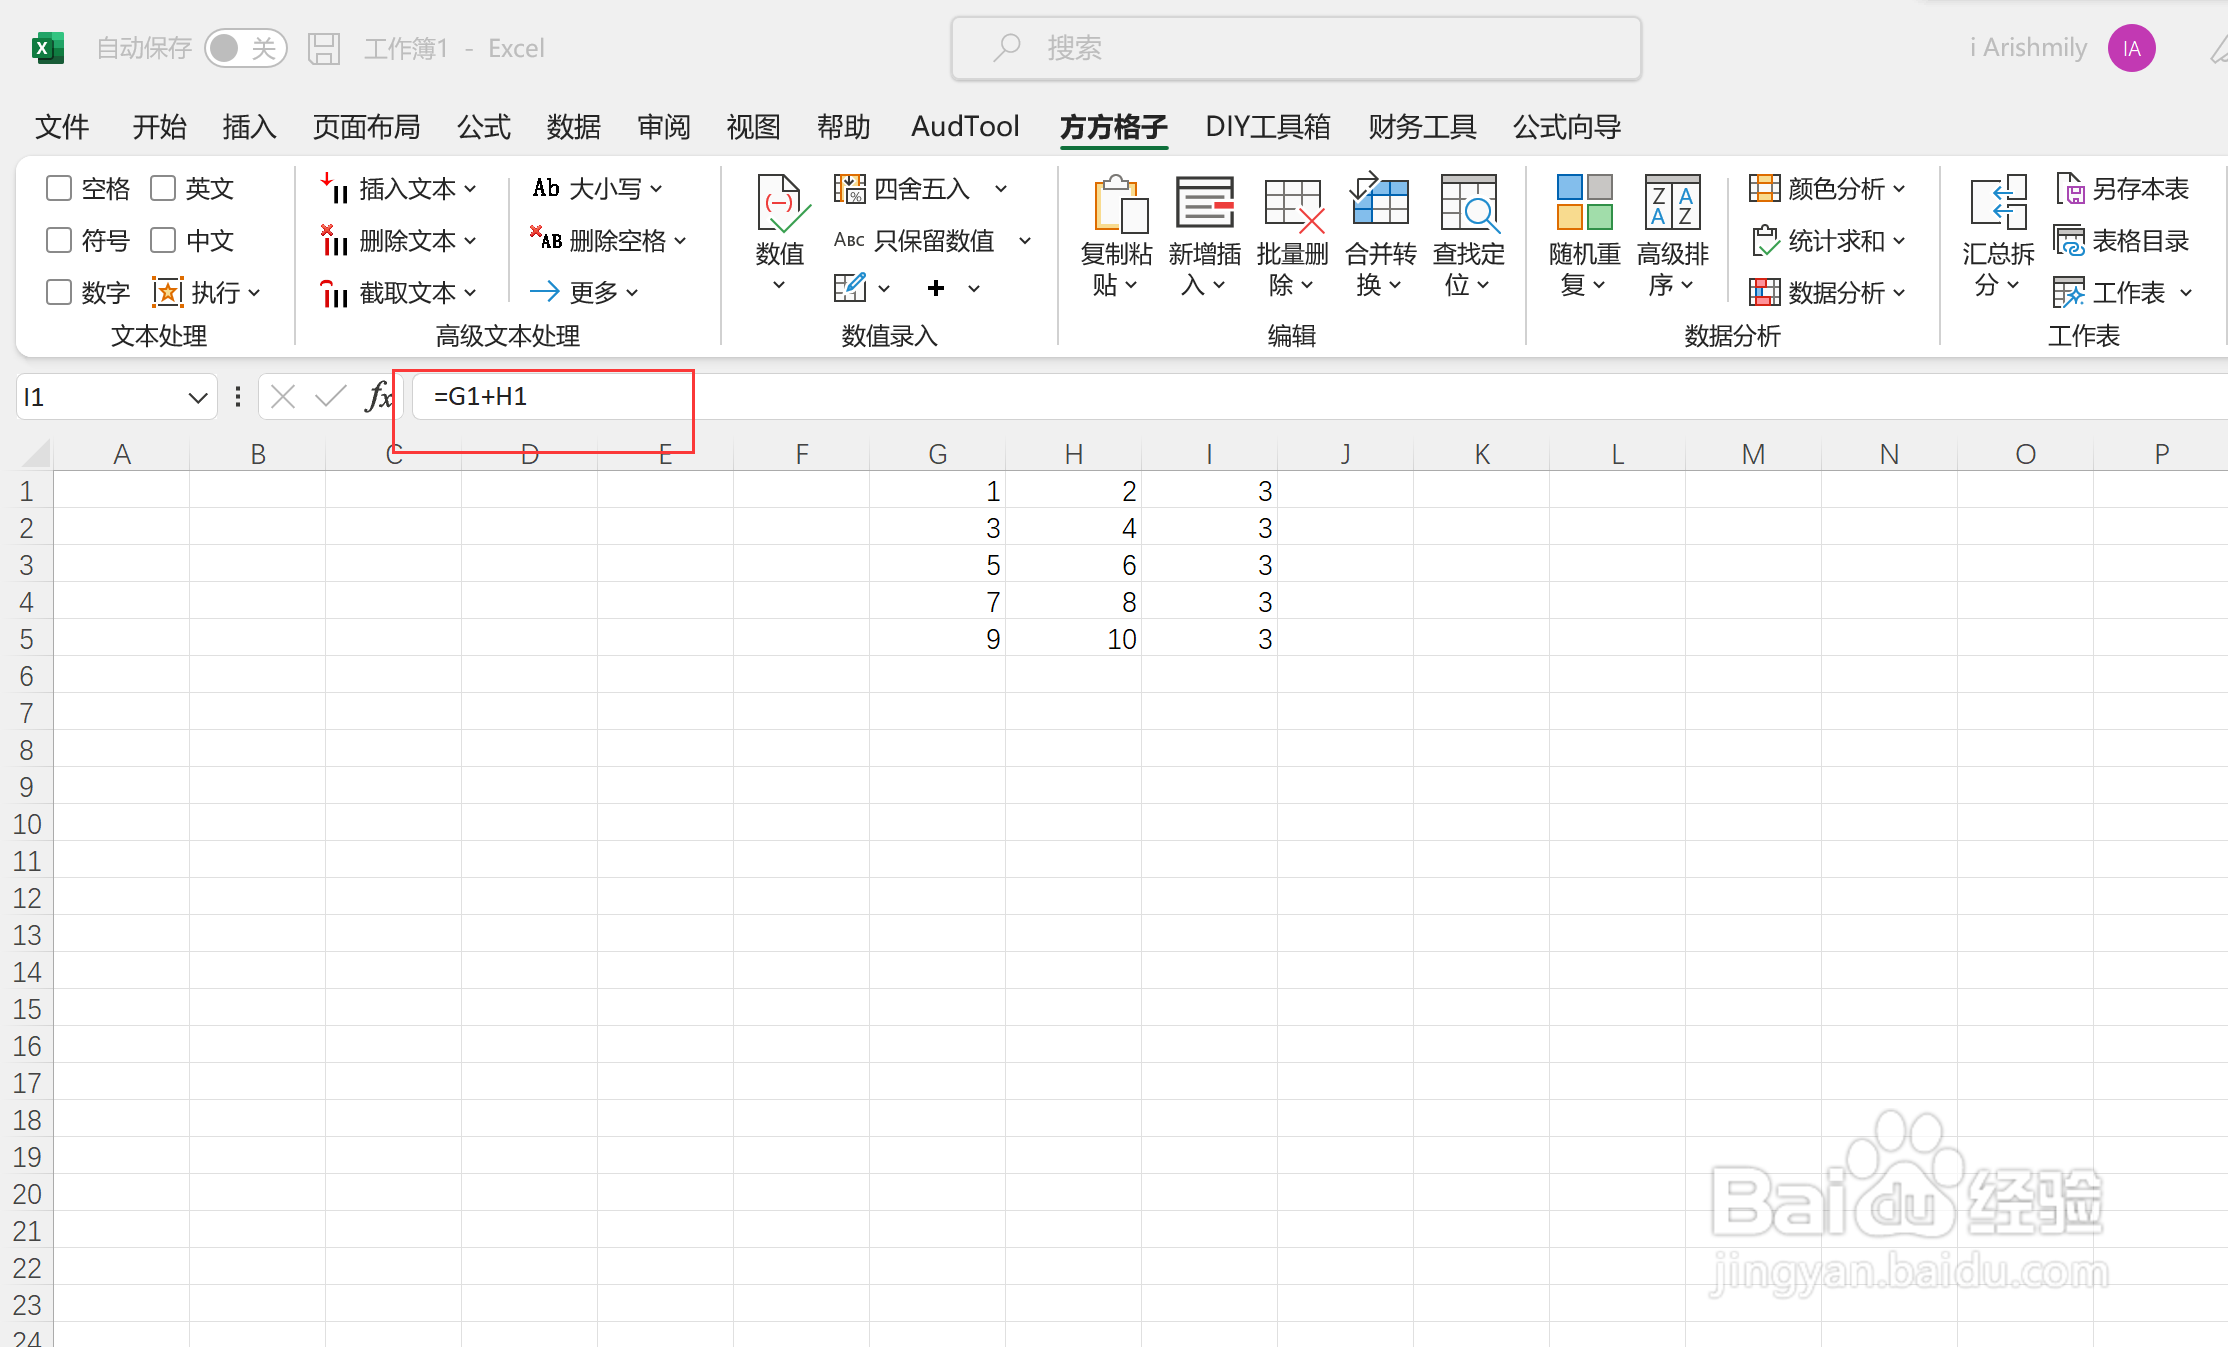Click the fx insert function icon
Screen dimensions: 2228x1347
tap(378, 397)
